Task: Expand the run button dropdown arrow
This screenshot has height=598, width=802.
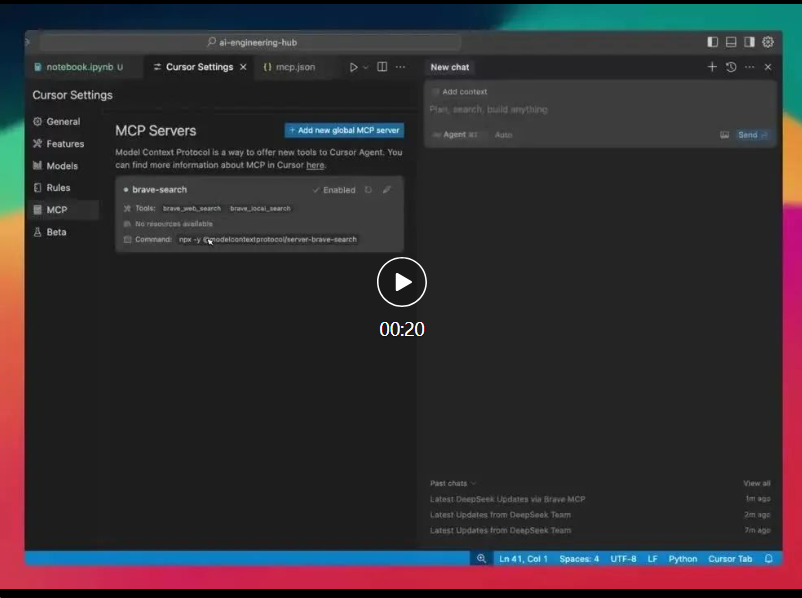Action: [x=366, y=67]
